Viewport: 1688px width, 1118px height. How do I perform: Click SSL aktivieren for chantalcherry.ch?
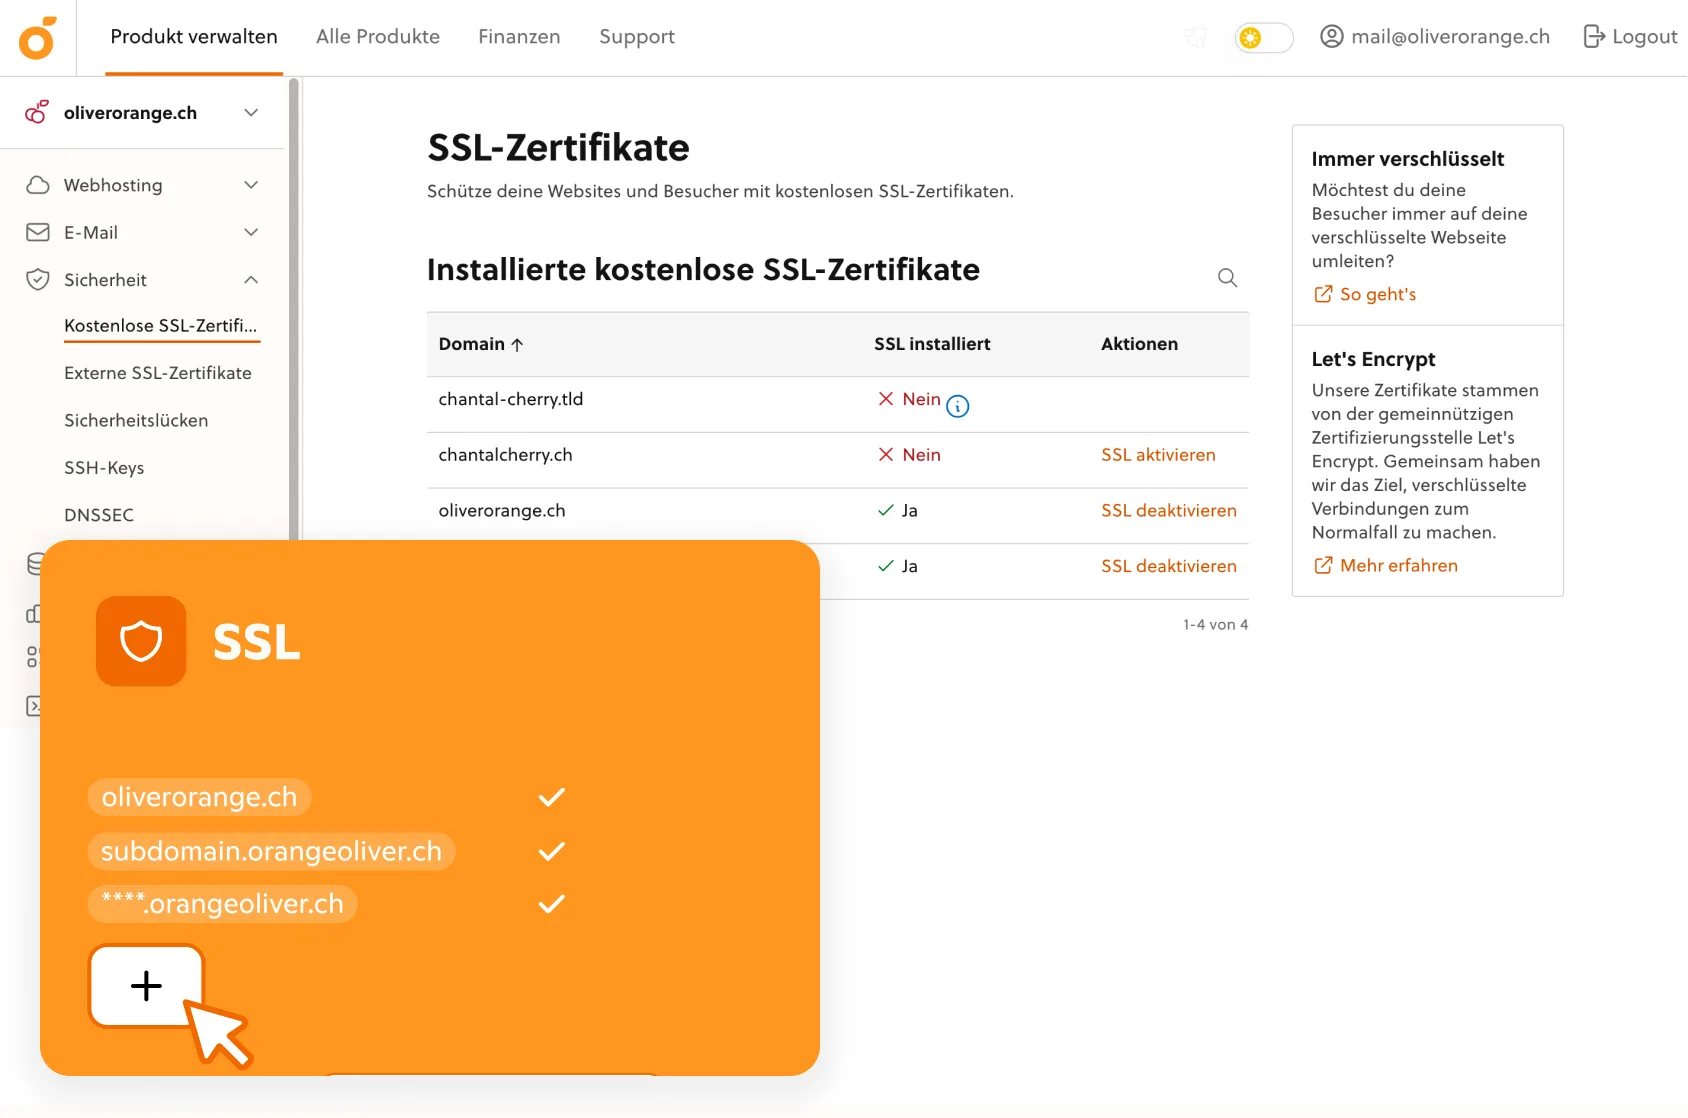coord(1158,455)
